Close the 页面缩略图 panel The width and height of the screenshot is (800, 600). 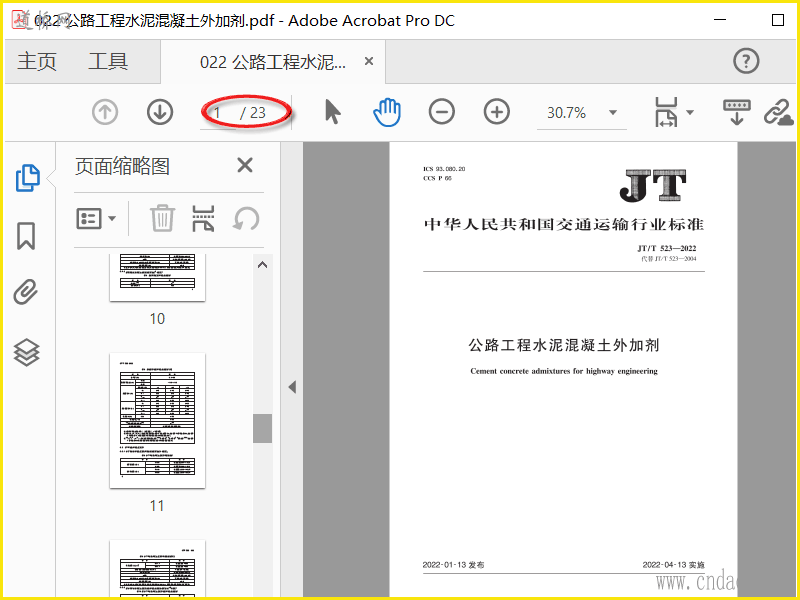(x=245, y=165)
